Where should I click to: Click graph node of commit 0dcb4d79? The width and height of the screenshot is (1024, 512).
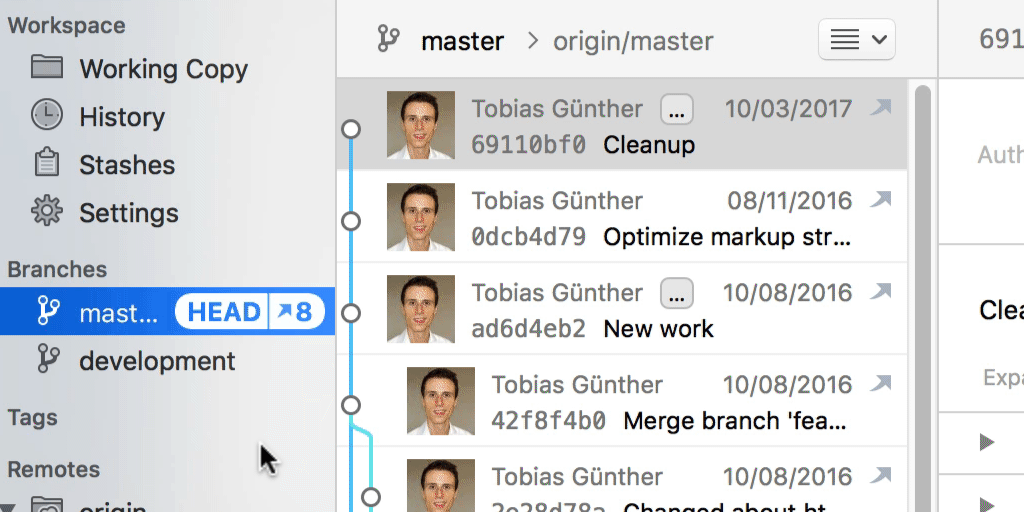351,221
